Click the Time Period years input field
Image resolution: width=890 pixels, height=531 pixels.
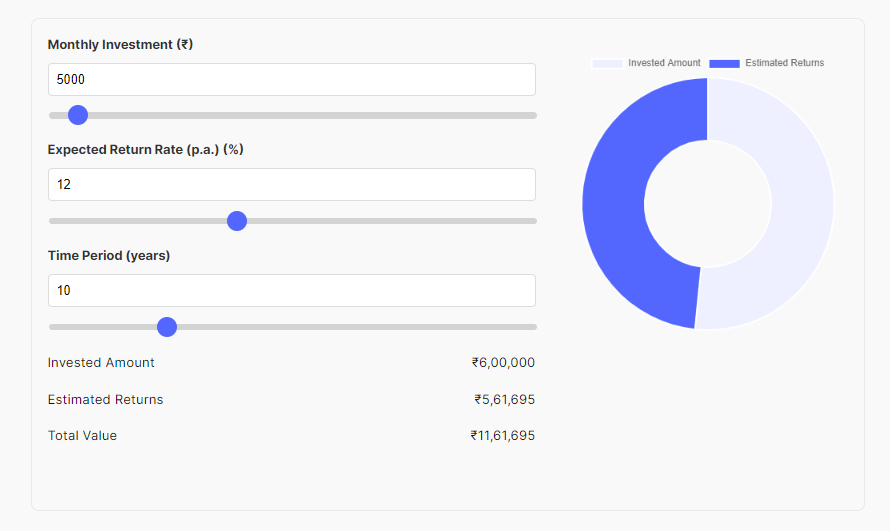tap(292, 290)
